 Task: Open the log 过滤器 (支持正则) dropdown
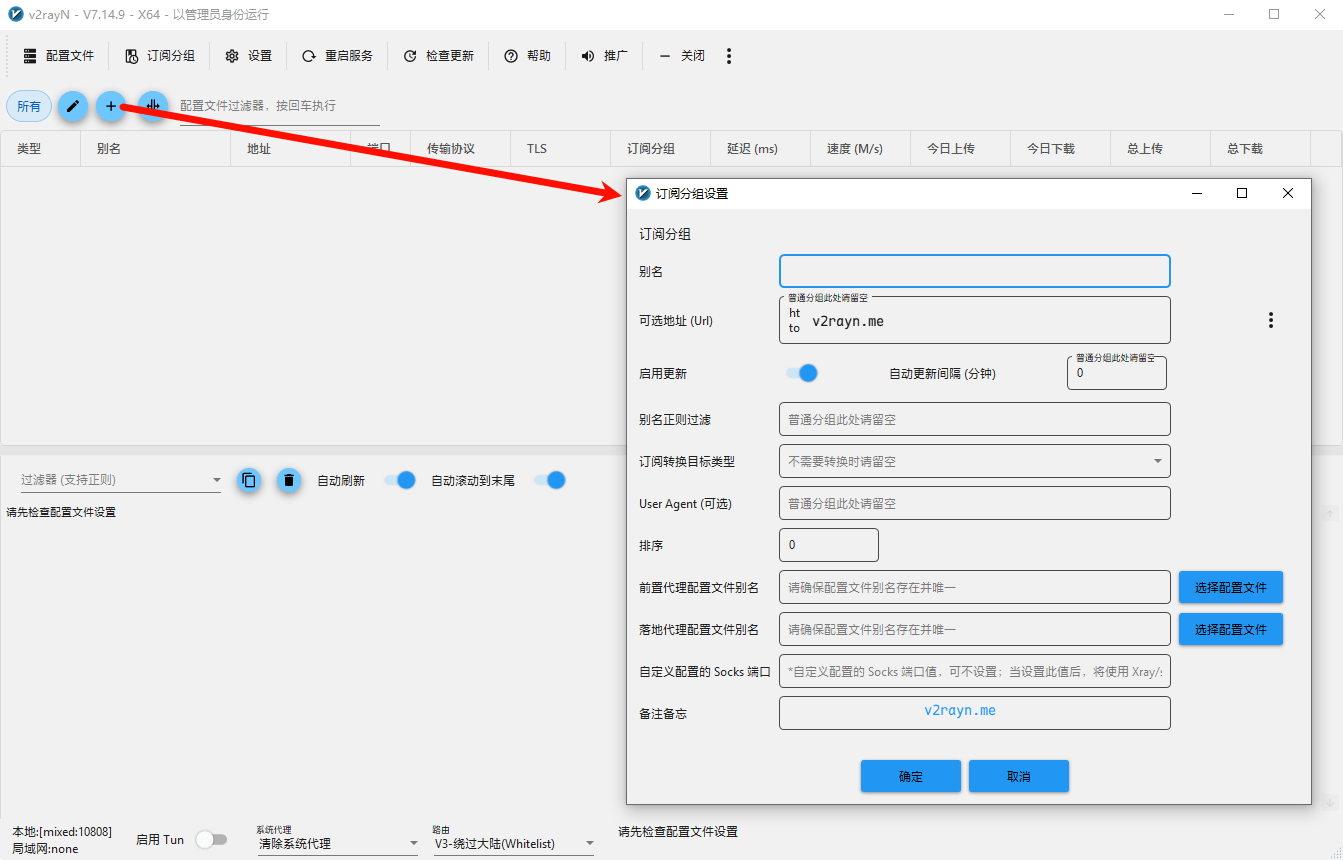point(121,480)
